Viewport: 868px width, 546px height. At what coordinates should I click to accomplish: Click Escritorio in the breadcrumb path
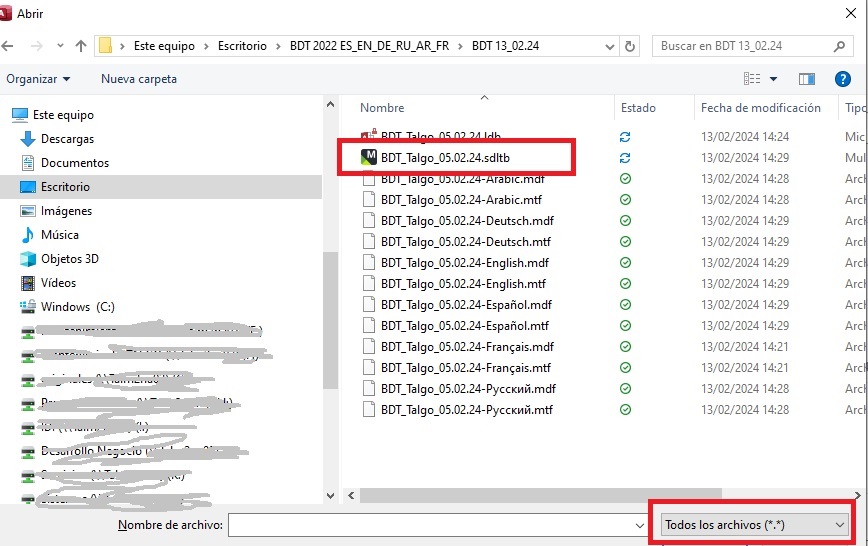tap(242, 46)
